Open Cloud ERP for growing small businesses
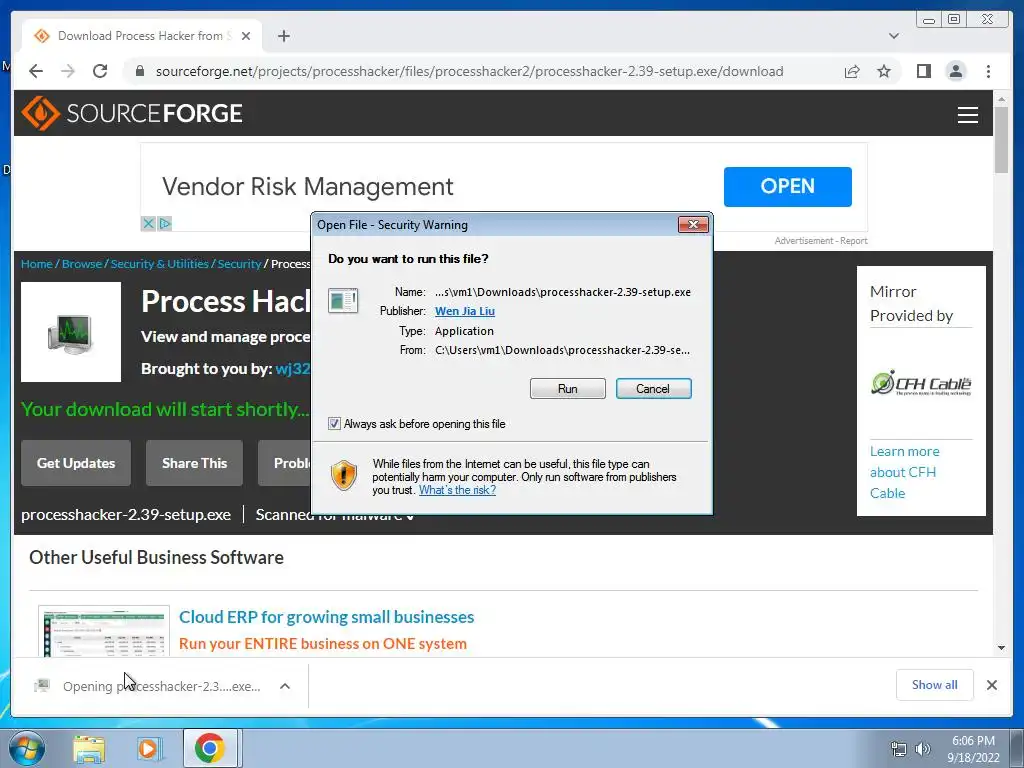Viewport: 1024px width, 768px height. point(327,617)
